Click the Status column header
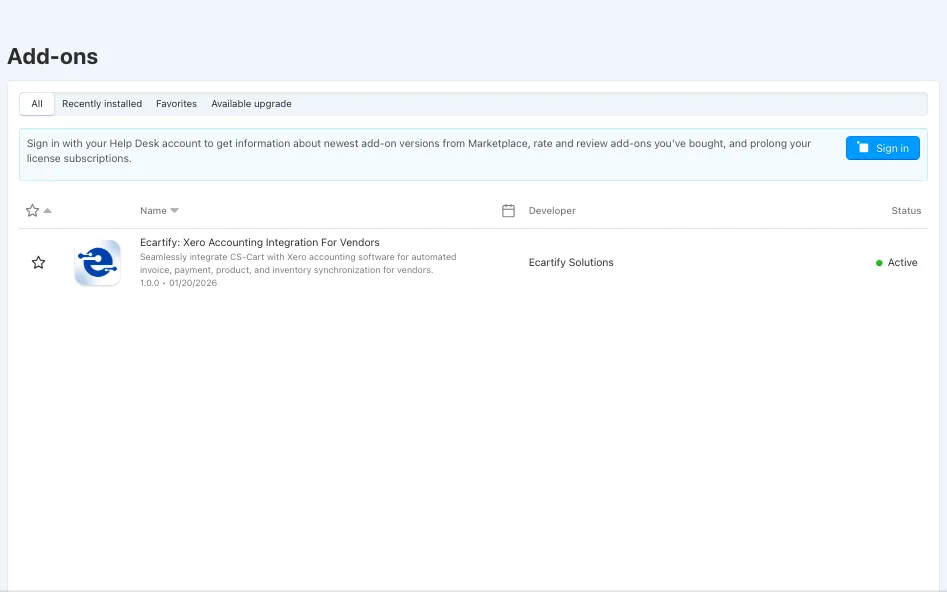The image size is (947, 592). coord(906,211)
